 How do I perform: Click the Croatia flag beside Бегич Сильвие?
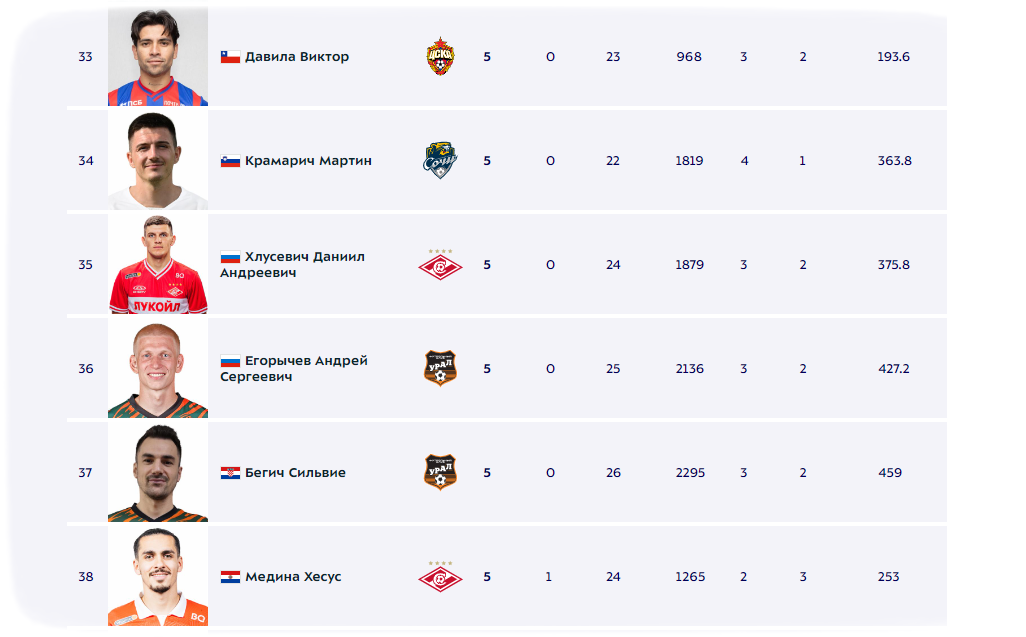point(230,473)
